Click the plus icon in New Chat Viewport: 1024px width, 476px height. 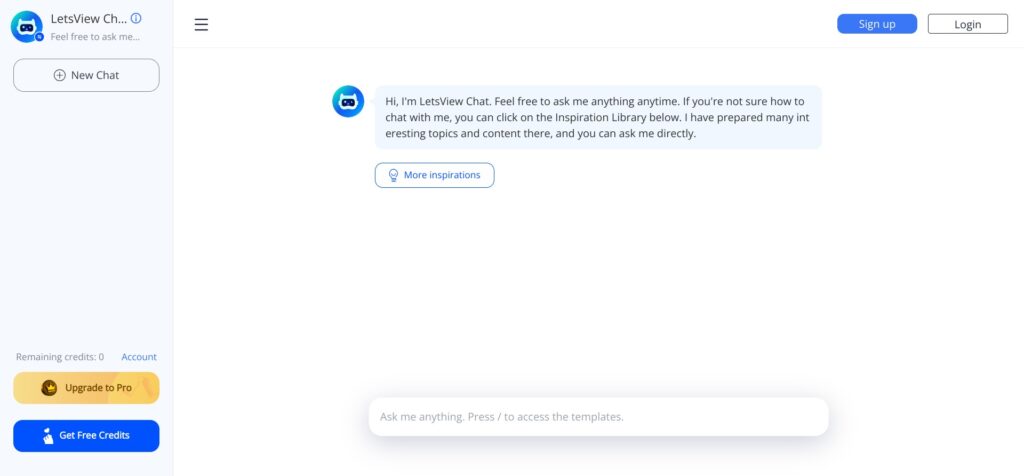point(59,75)
